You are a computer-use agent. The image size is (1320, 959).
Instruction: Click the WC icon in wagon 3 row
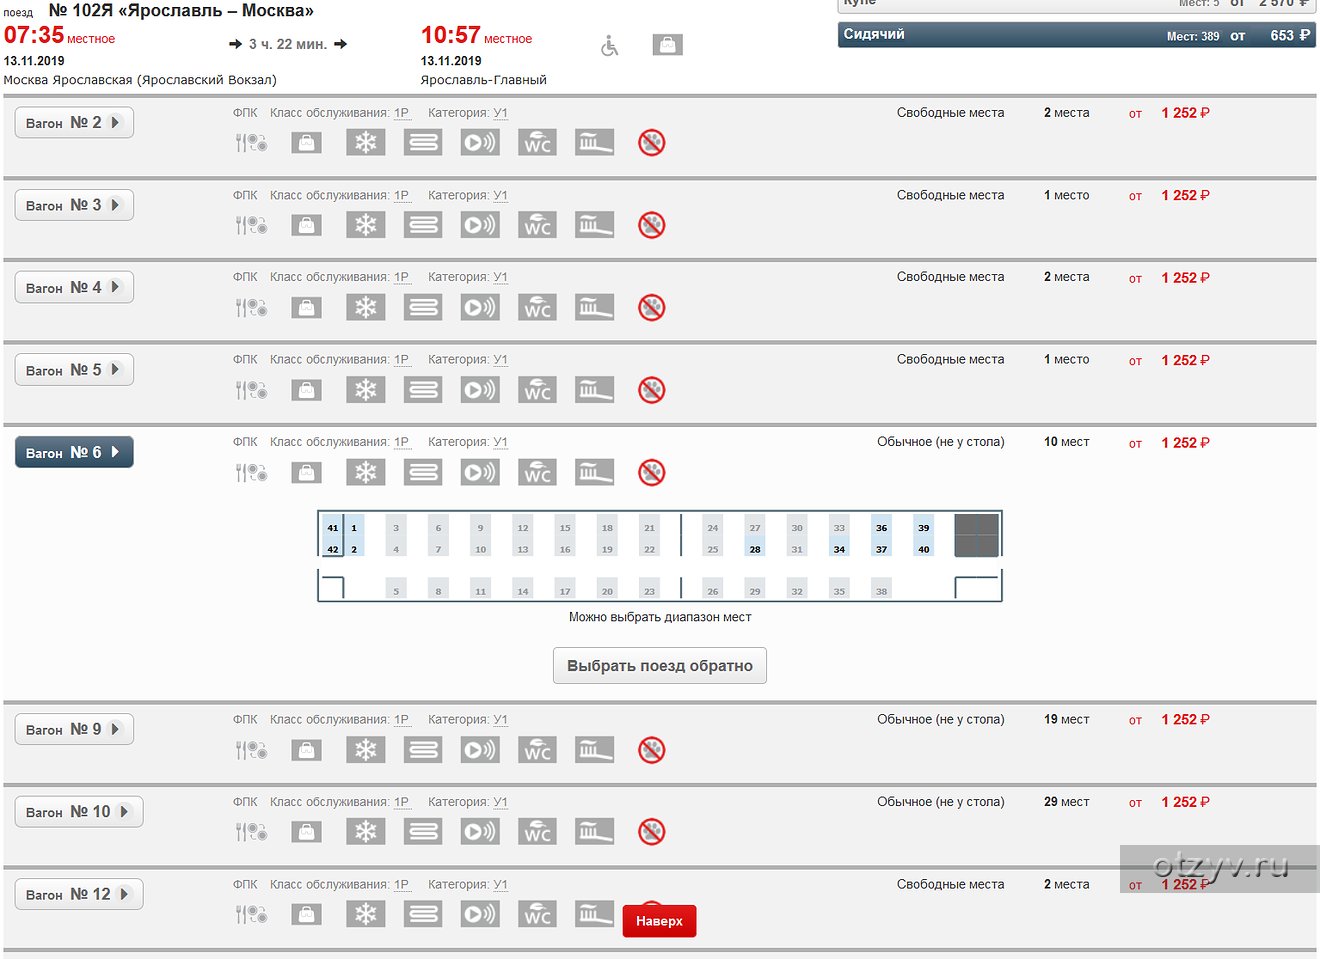tap(538, 225)
